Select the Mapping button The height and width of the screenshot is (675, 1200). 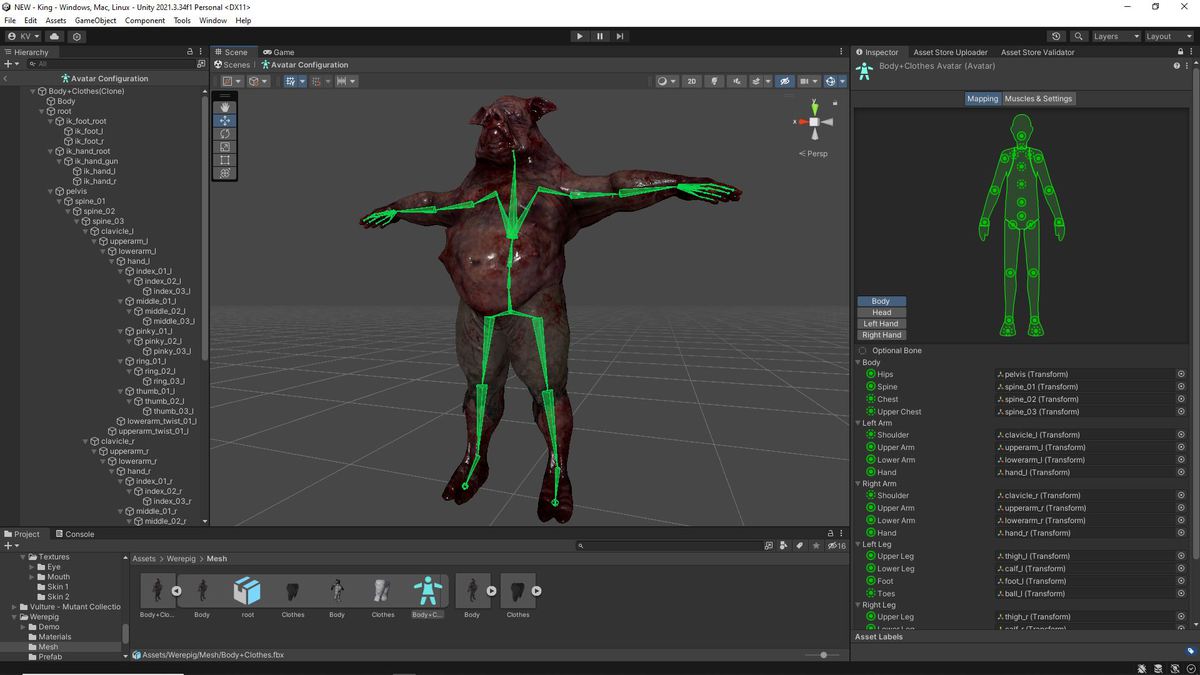[x=983, y=99]
